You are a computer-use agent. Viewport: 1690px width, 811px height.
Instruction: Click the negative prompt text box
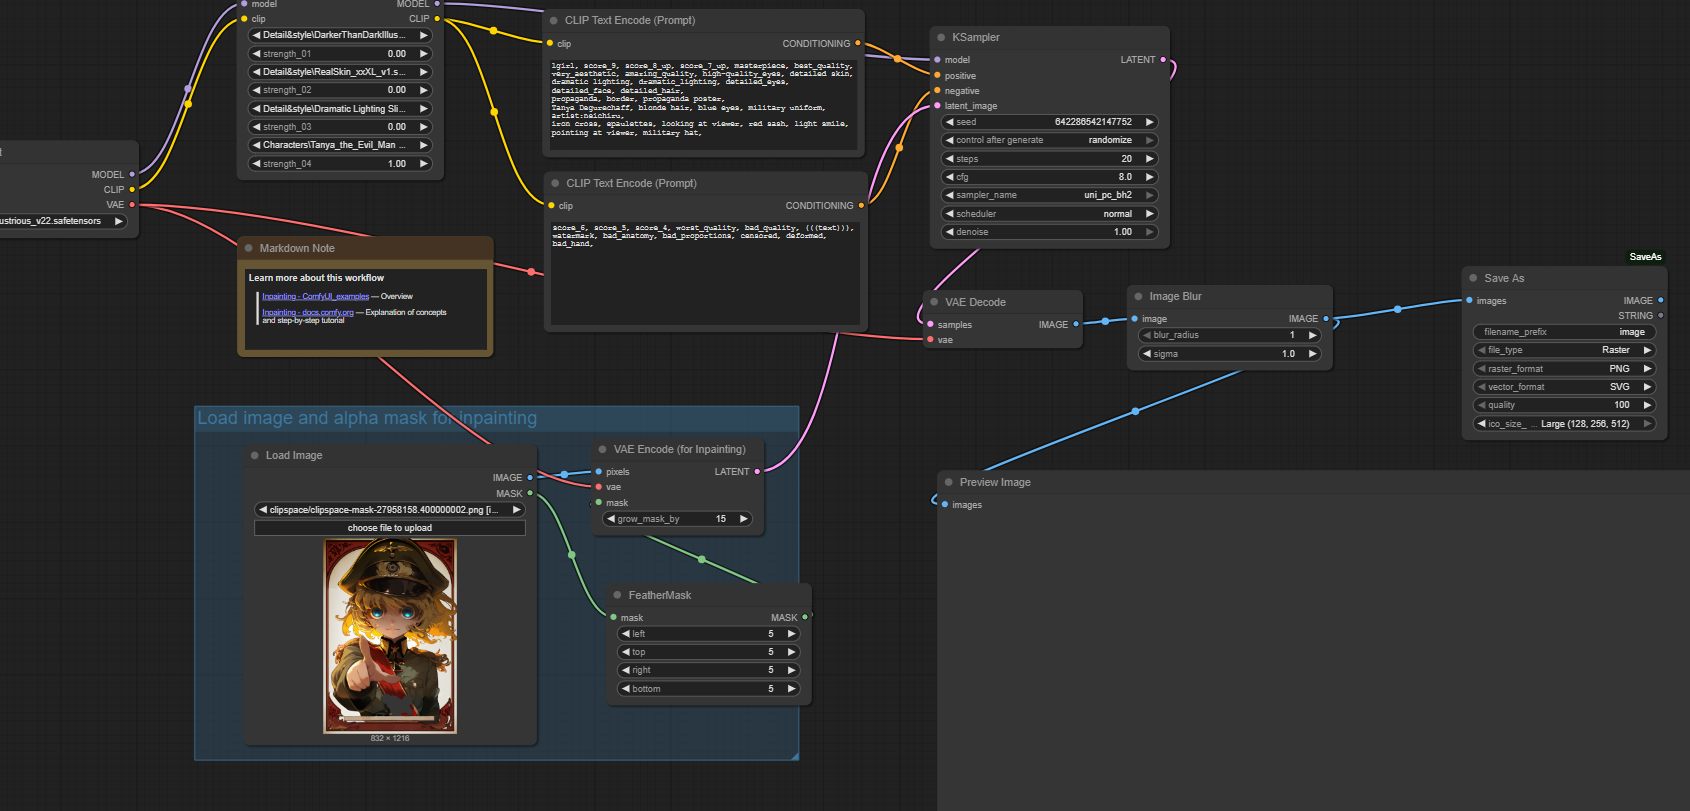click(x=703, y=272)
